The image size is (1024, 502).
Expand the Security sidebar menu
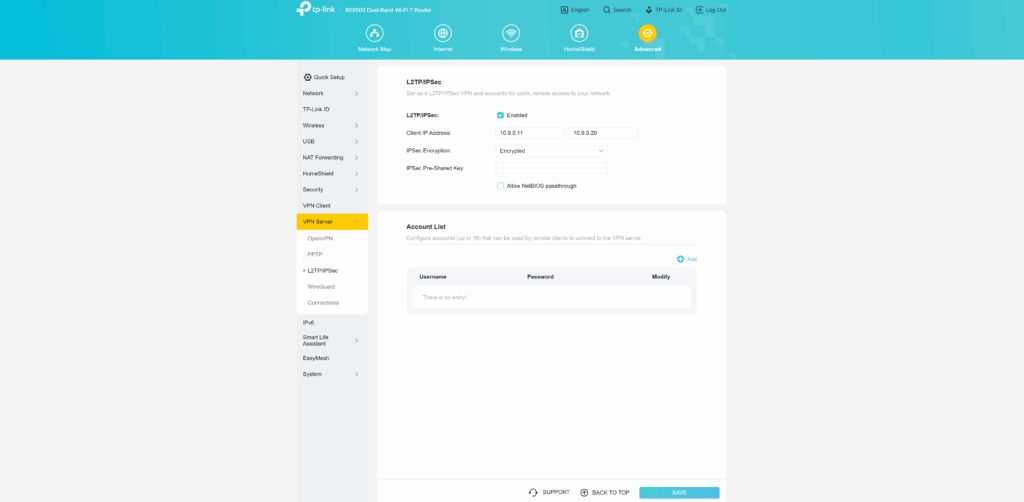point(332,189)
